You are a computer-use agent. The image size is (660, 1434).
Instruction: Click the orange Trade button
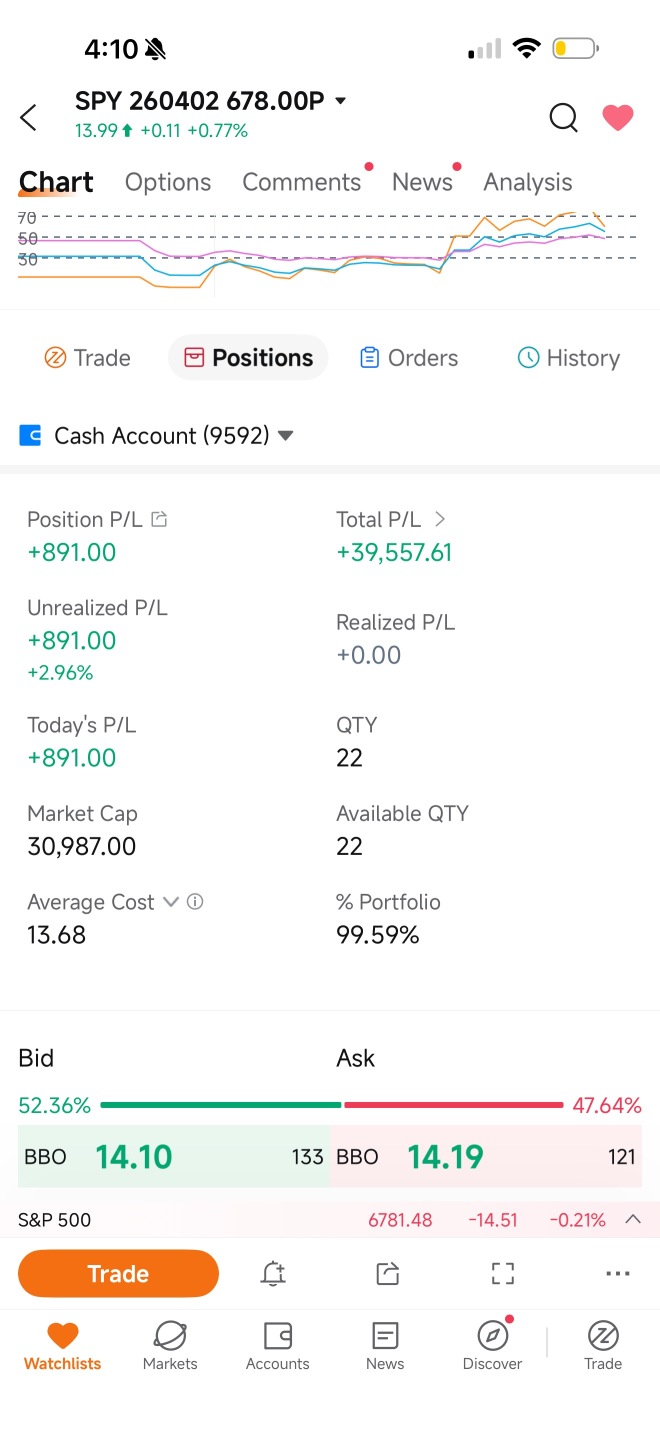118,1274
